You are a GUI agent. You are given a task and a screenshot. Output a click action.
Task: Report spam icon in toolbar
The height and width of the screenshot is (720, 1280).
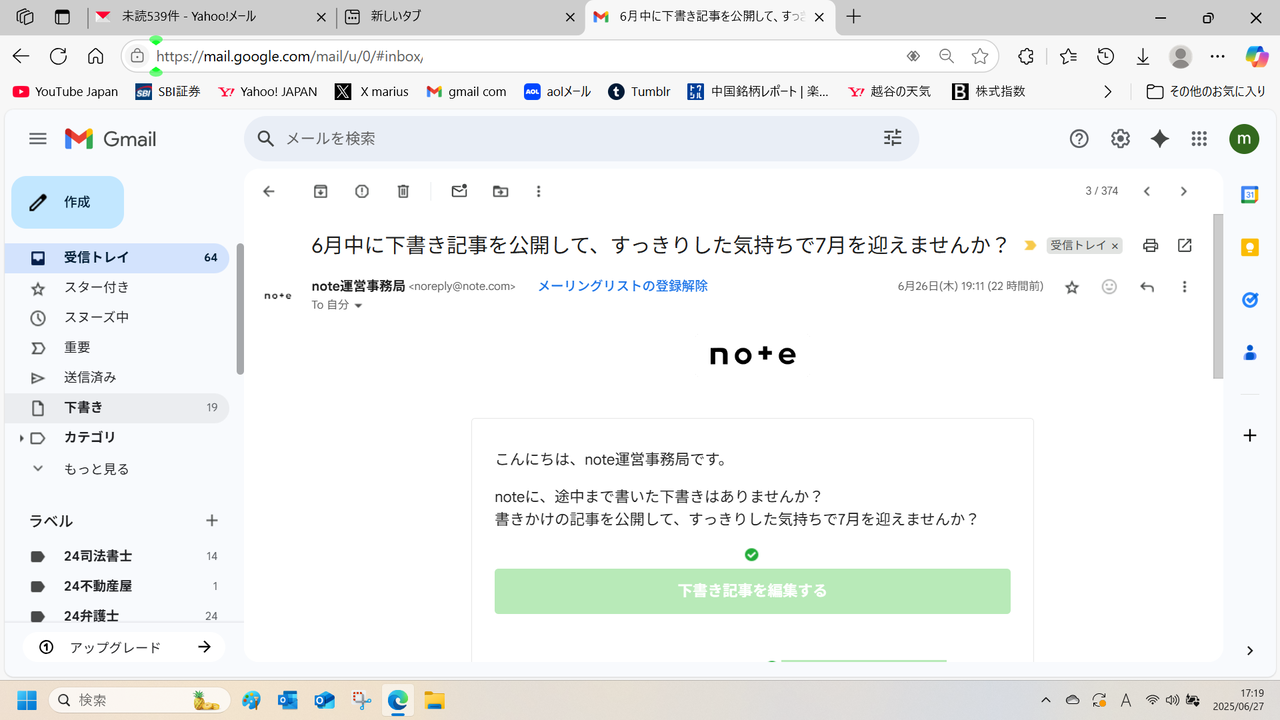[362, 191]
